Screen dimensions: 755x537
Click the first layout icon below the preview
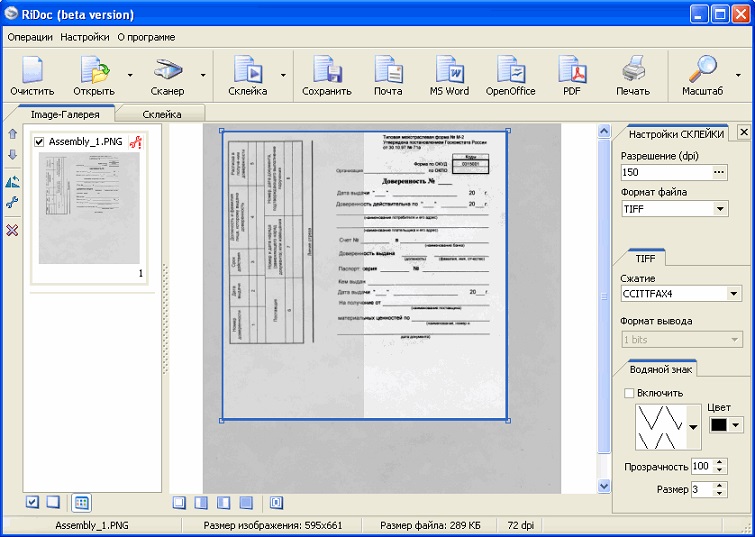click(179, 503)
